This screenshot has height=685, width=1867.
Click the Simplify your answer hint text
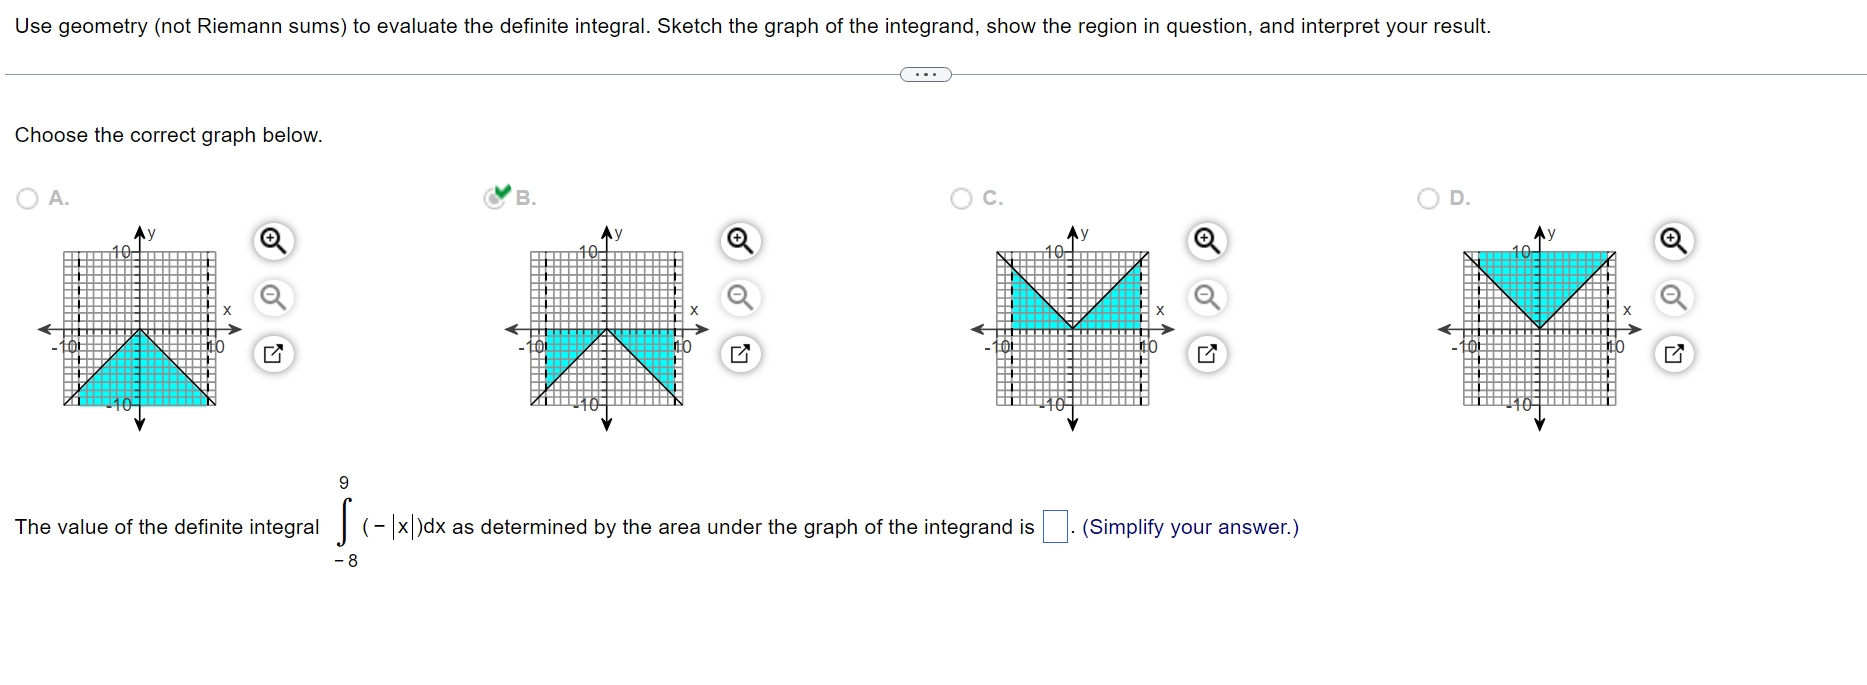[1190, 527]
